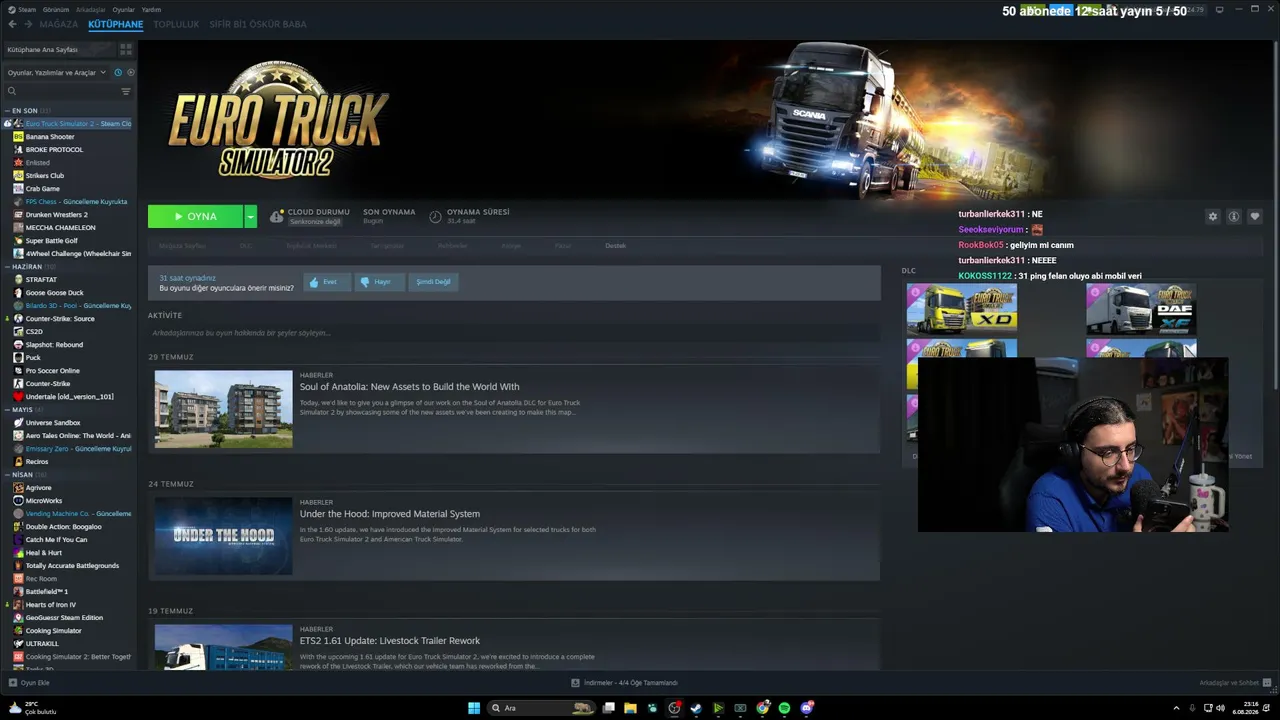Open game settings gear icon

pos(1213,216)
